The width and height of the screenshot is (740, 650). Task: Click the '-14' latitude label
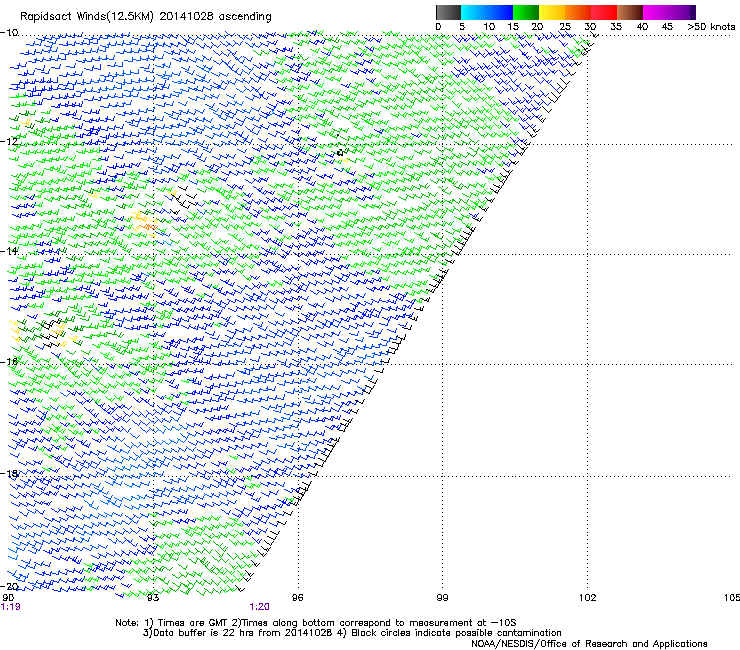[9, 251]
